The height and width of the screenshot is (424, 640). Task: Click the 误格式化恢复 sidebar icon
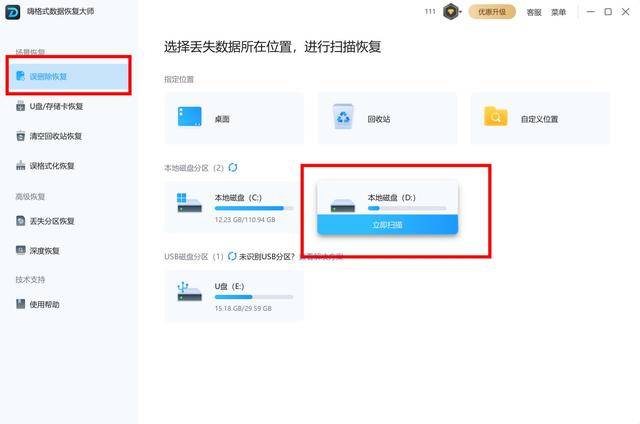tap(21, 166)
